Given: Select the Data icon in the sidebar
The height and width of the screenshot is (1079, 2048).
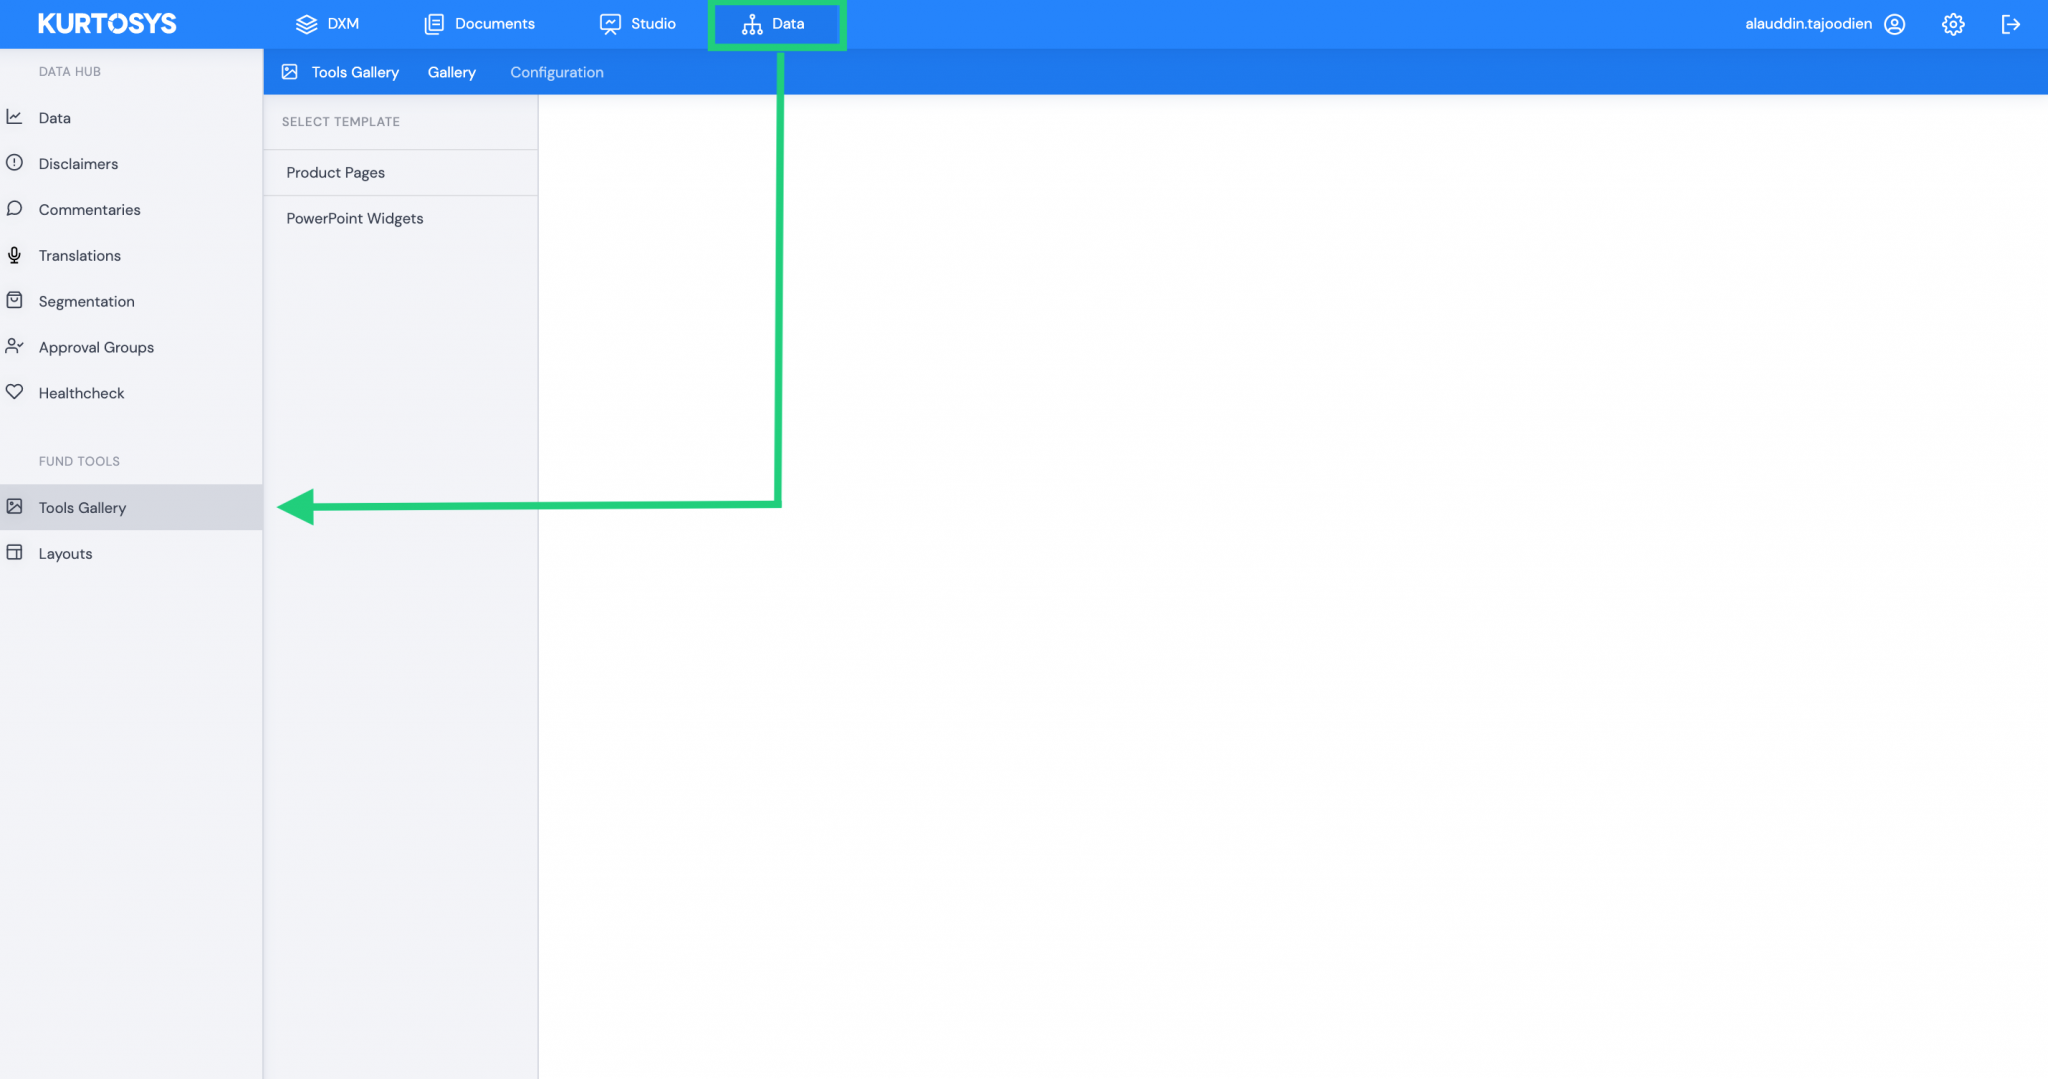Looking at the screenshot, I should pyautogui.click(x=15, y=117).
